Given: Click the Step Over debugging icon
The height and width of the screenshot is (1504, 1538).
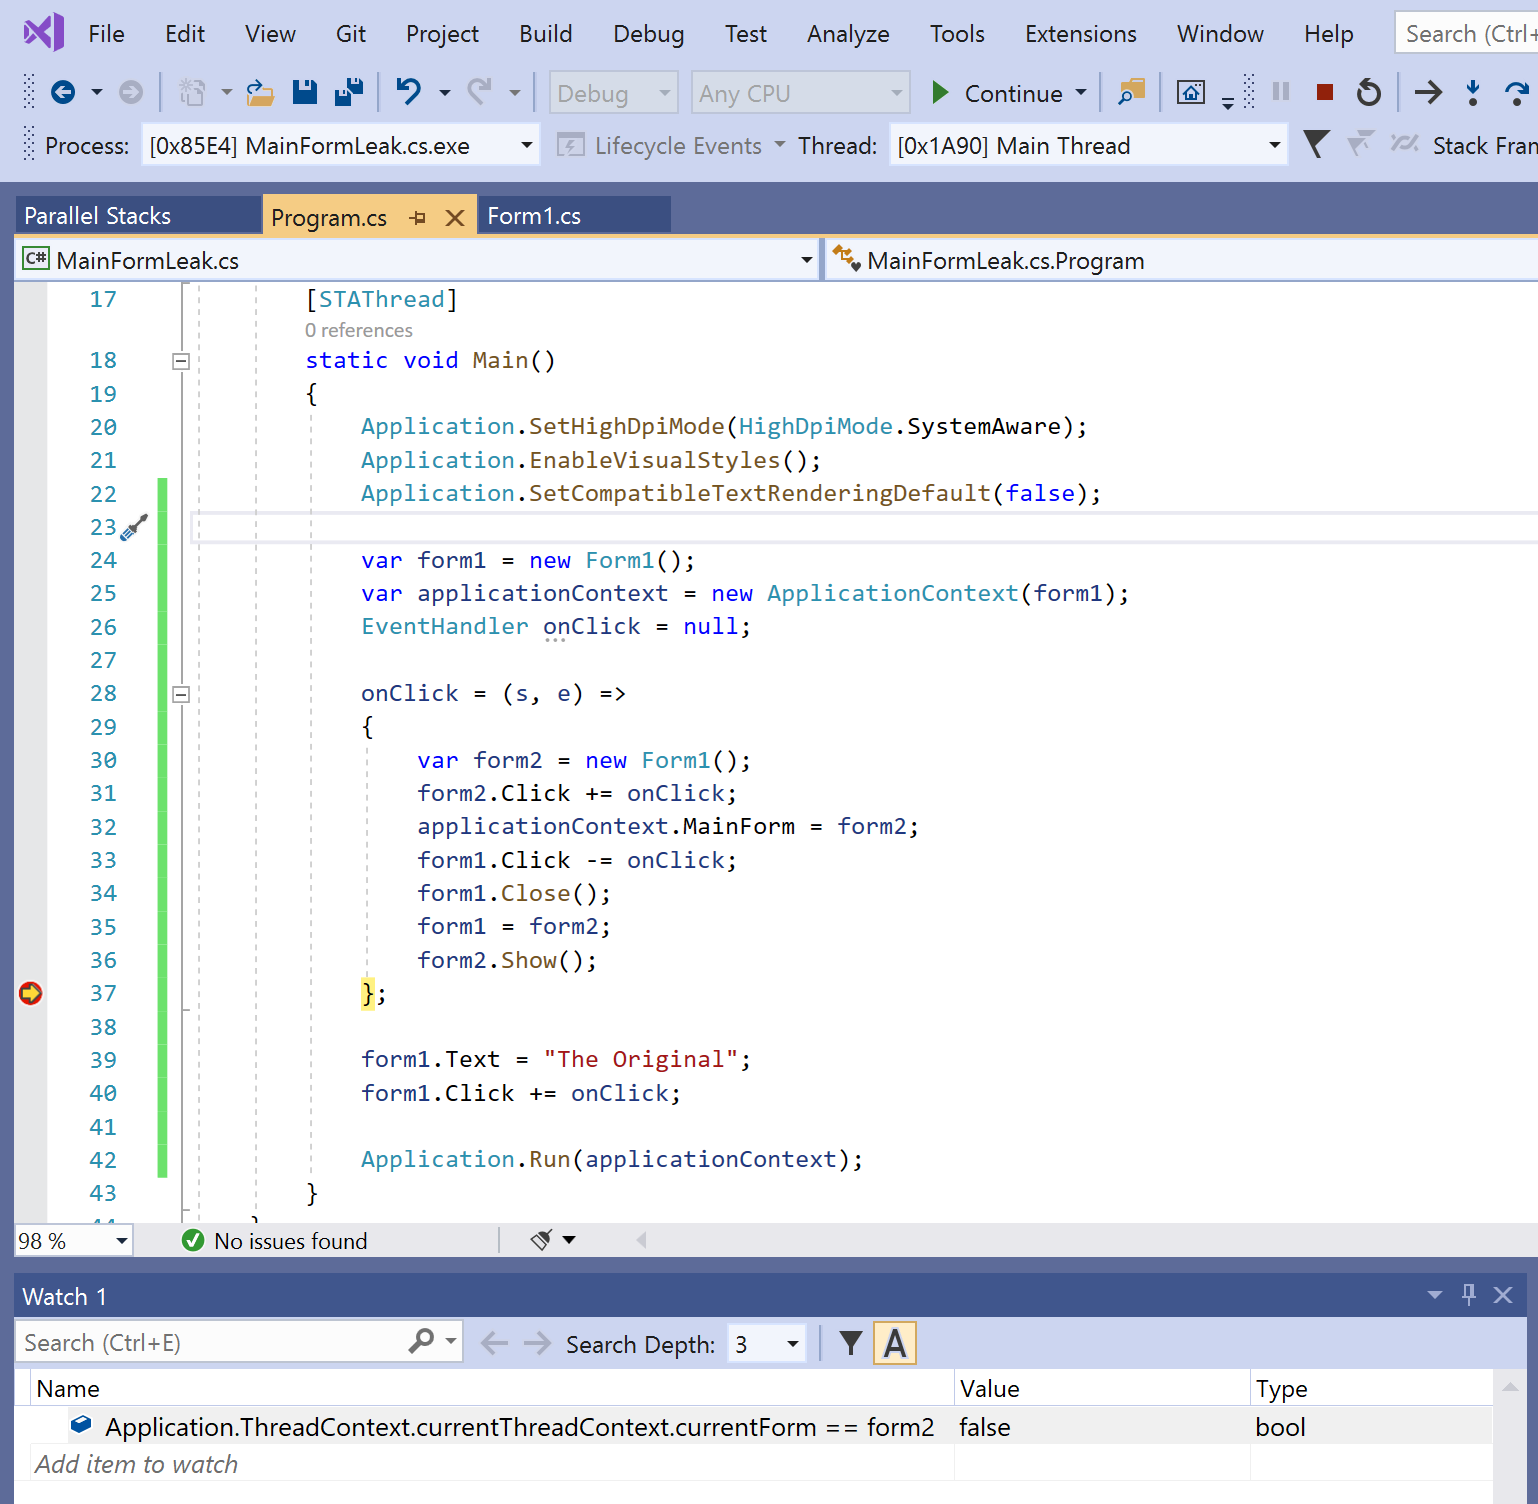Looking at the screenshot, I should (1515, 92).
